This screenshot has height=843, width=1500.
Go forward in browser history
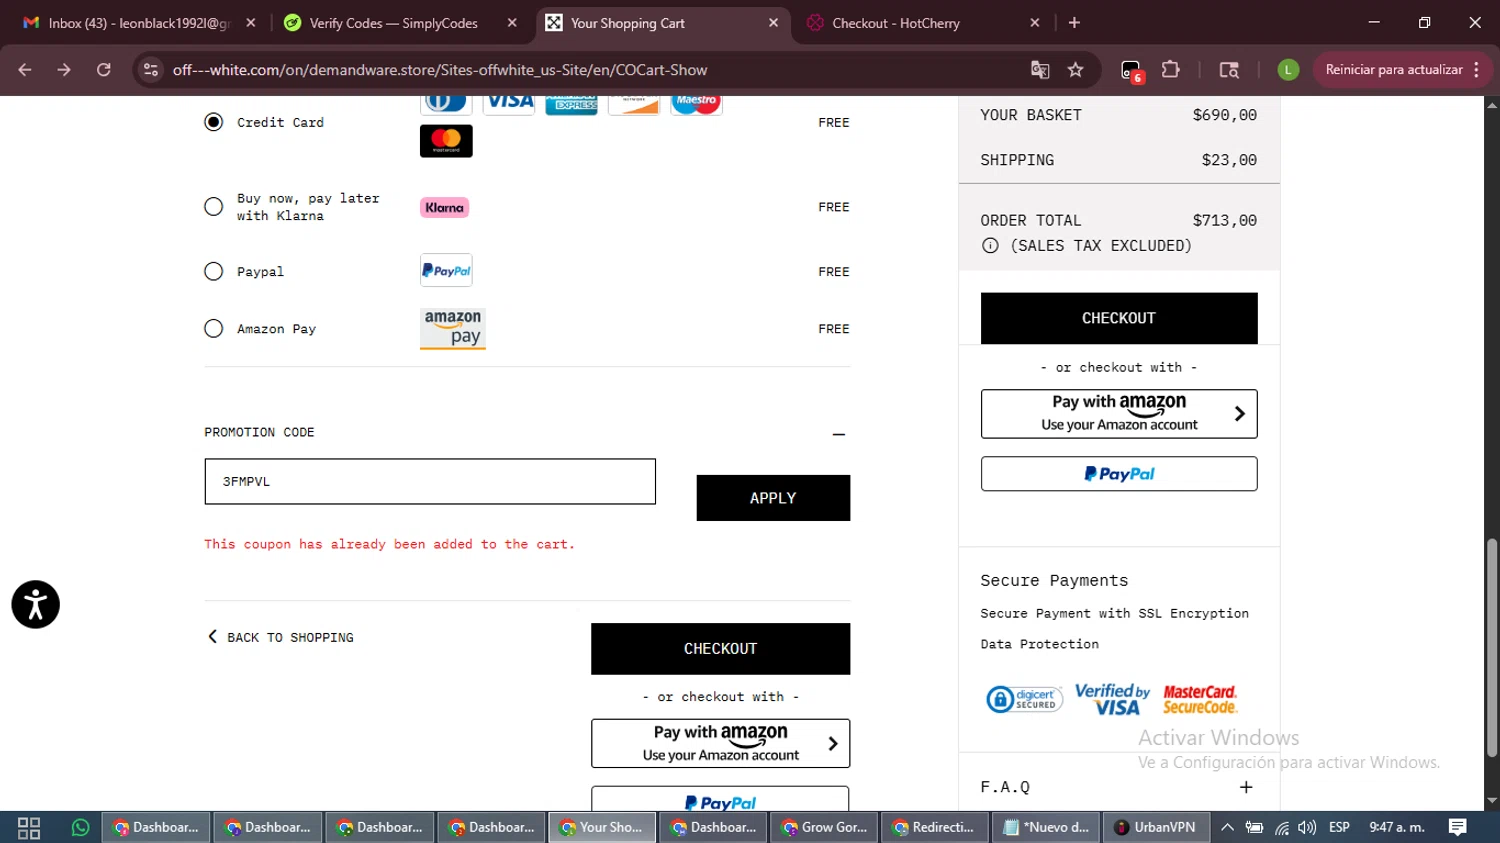coord(64,70)
